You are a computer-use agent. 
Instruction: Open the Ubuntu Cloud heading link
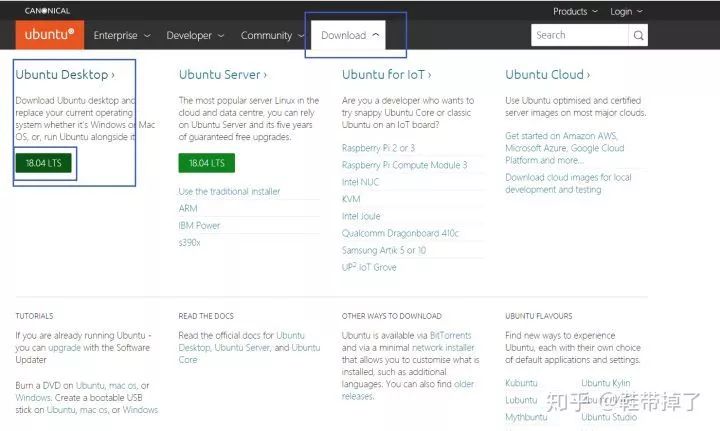point(547,74)
